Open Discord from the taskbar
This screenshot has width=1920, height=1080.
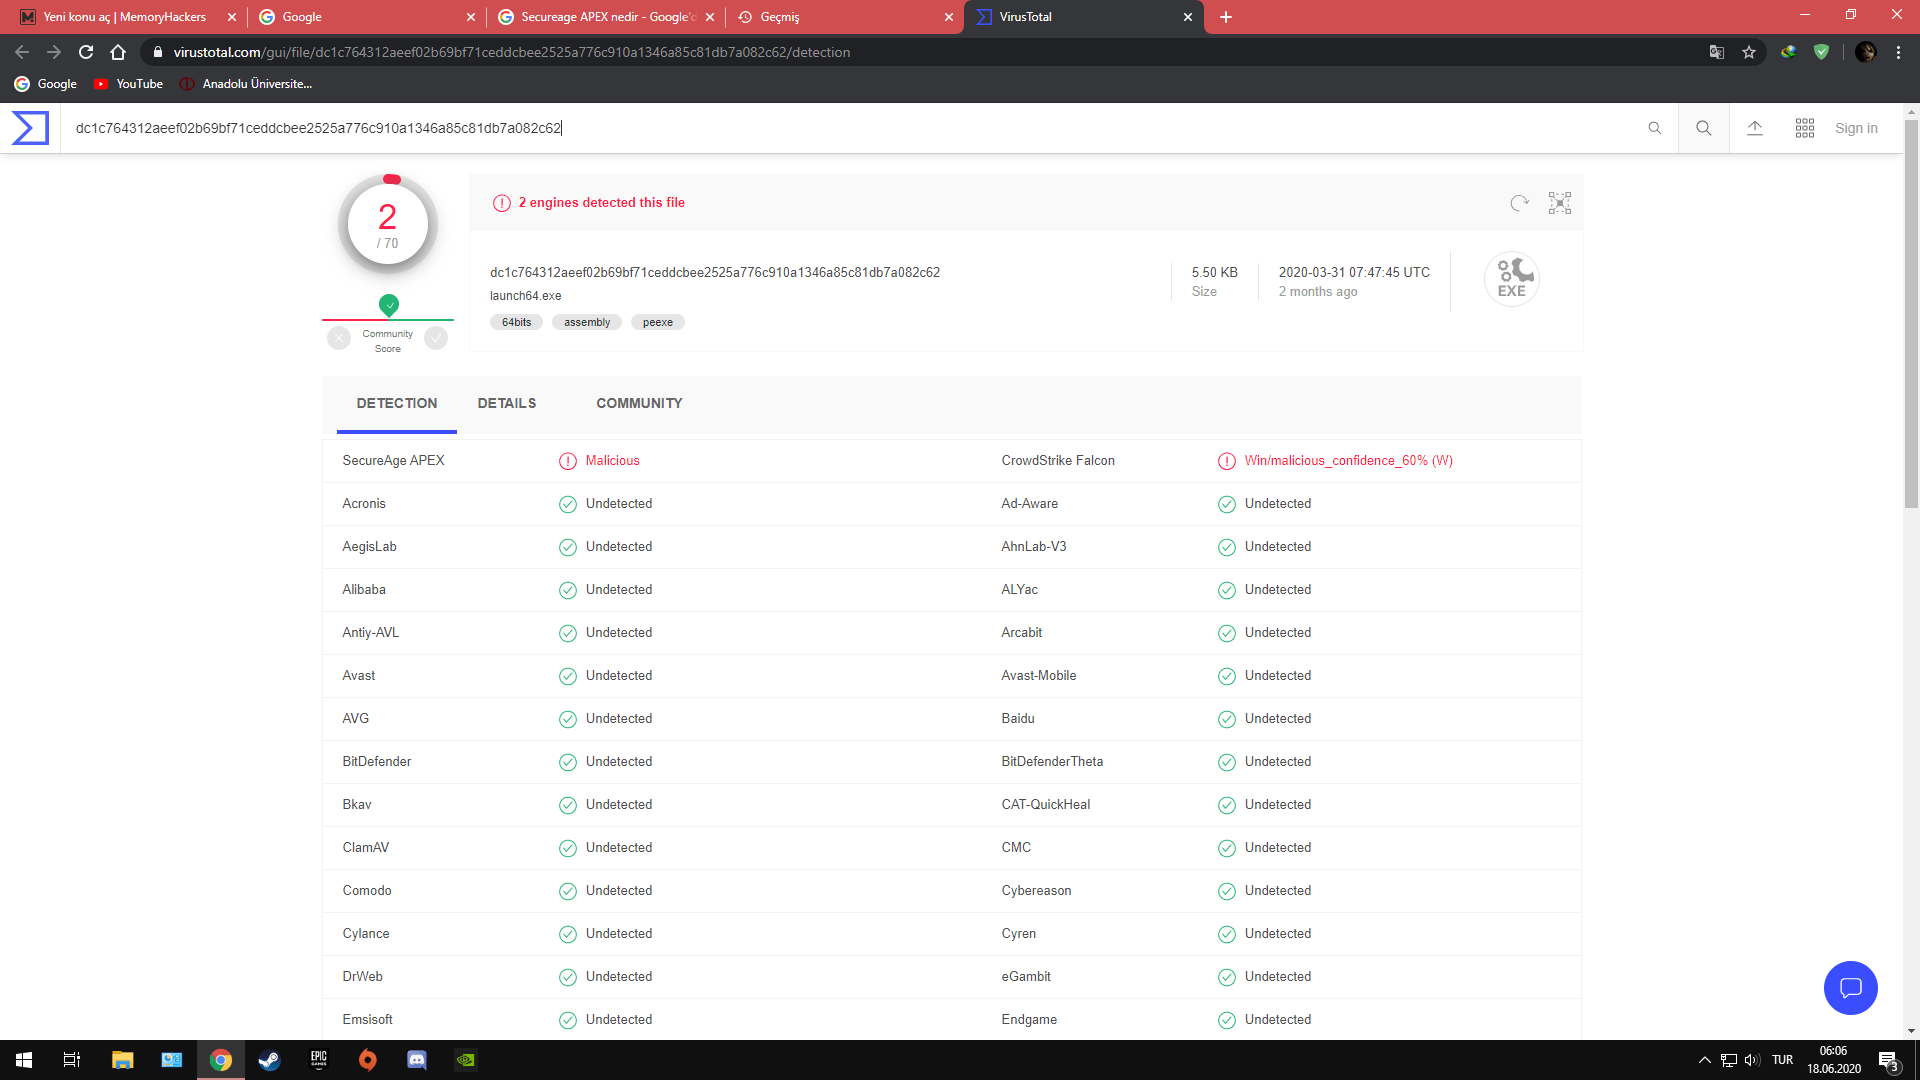tap(417, 1060)
